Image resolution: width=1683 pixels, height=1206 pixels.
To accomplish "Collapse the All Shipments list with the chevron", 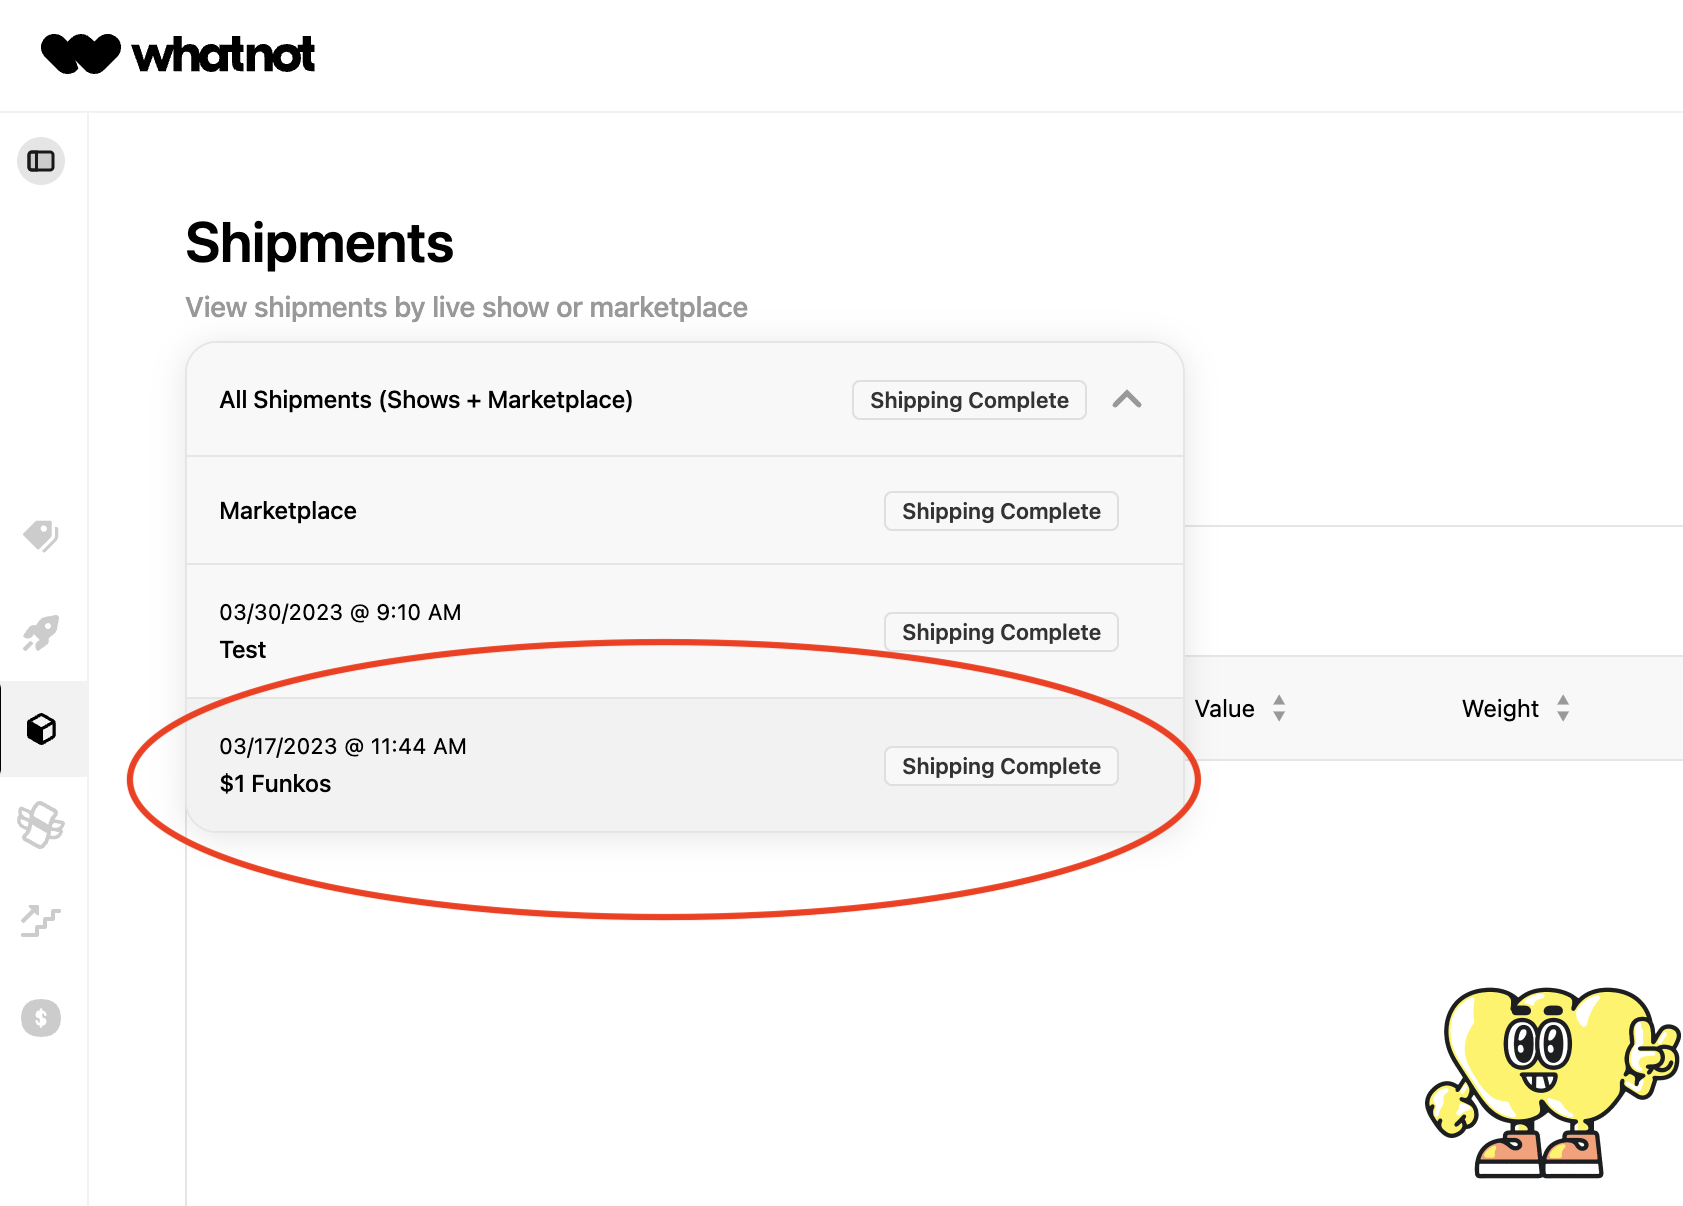I will (1128, 400).
